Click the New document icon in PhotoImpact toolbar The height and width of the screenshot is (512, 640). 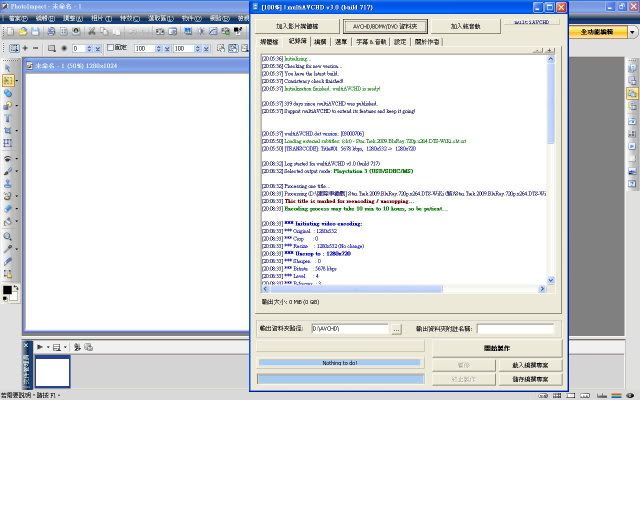pyautogui.click(x=10, y=31)
